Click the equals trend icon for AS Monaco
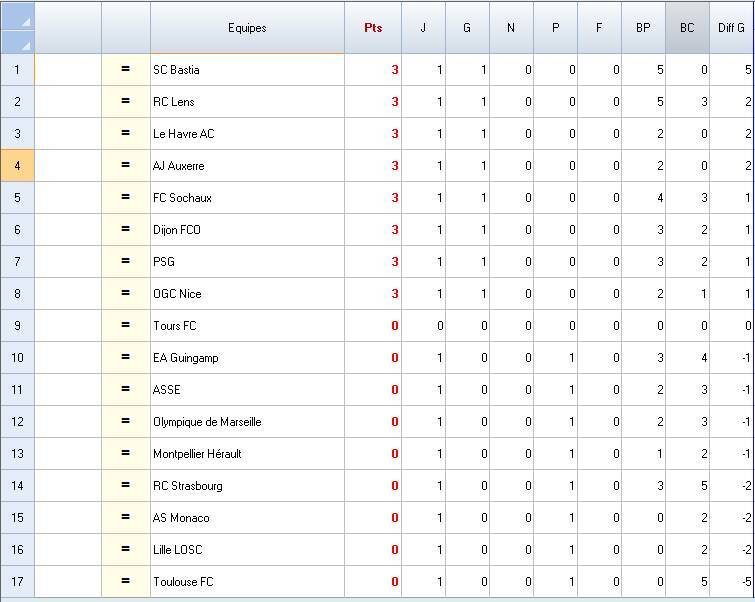Viewport: 755px width, 602px height. click(126, 518)
